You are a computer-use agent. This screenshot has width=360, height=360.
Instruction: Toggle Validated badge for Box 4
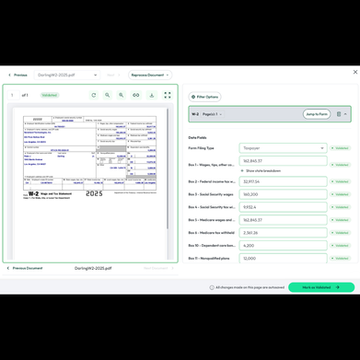[x=340, y=207]
